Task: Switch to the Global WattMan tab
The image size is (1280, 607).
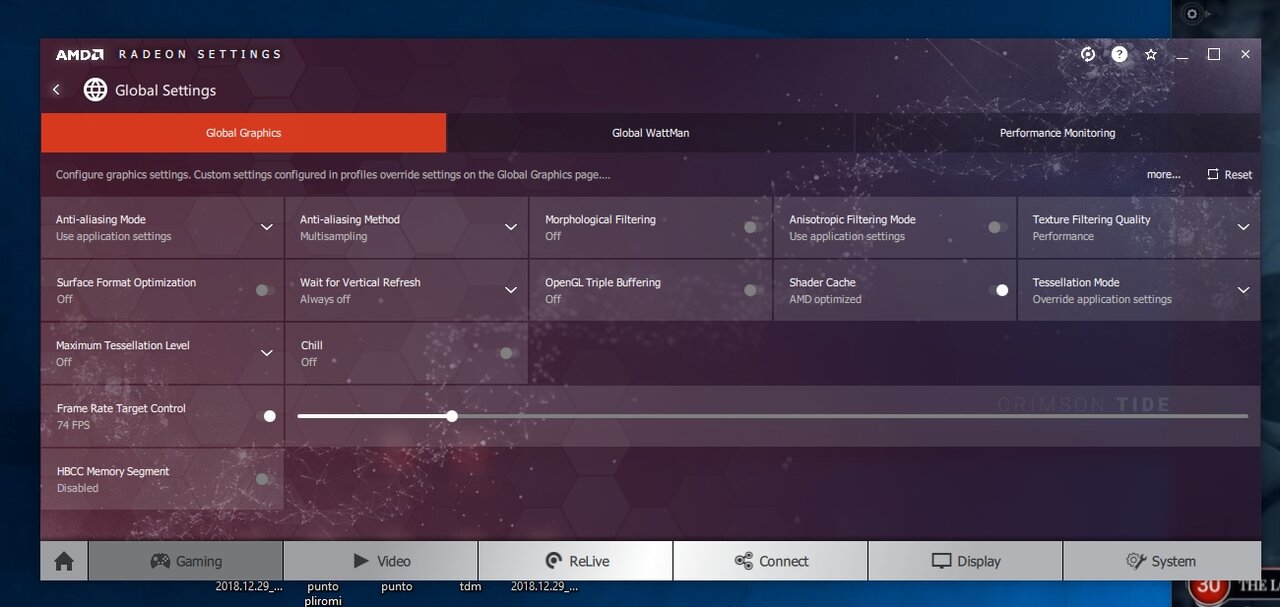Action: coord(650,133)
